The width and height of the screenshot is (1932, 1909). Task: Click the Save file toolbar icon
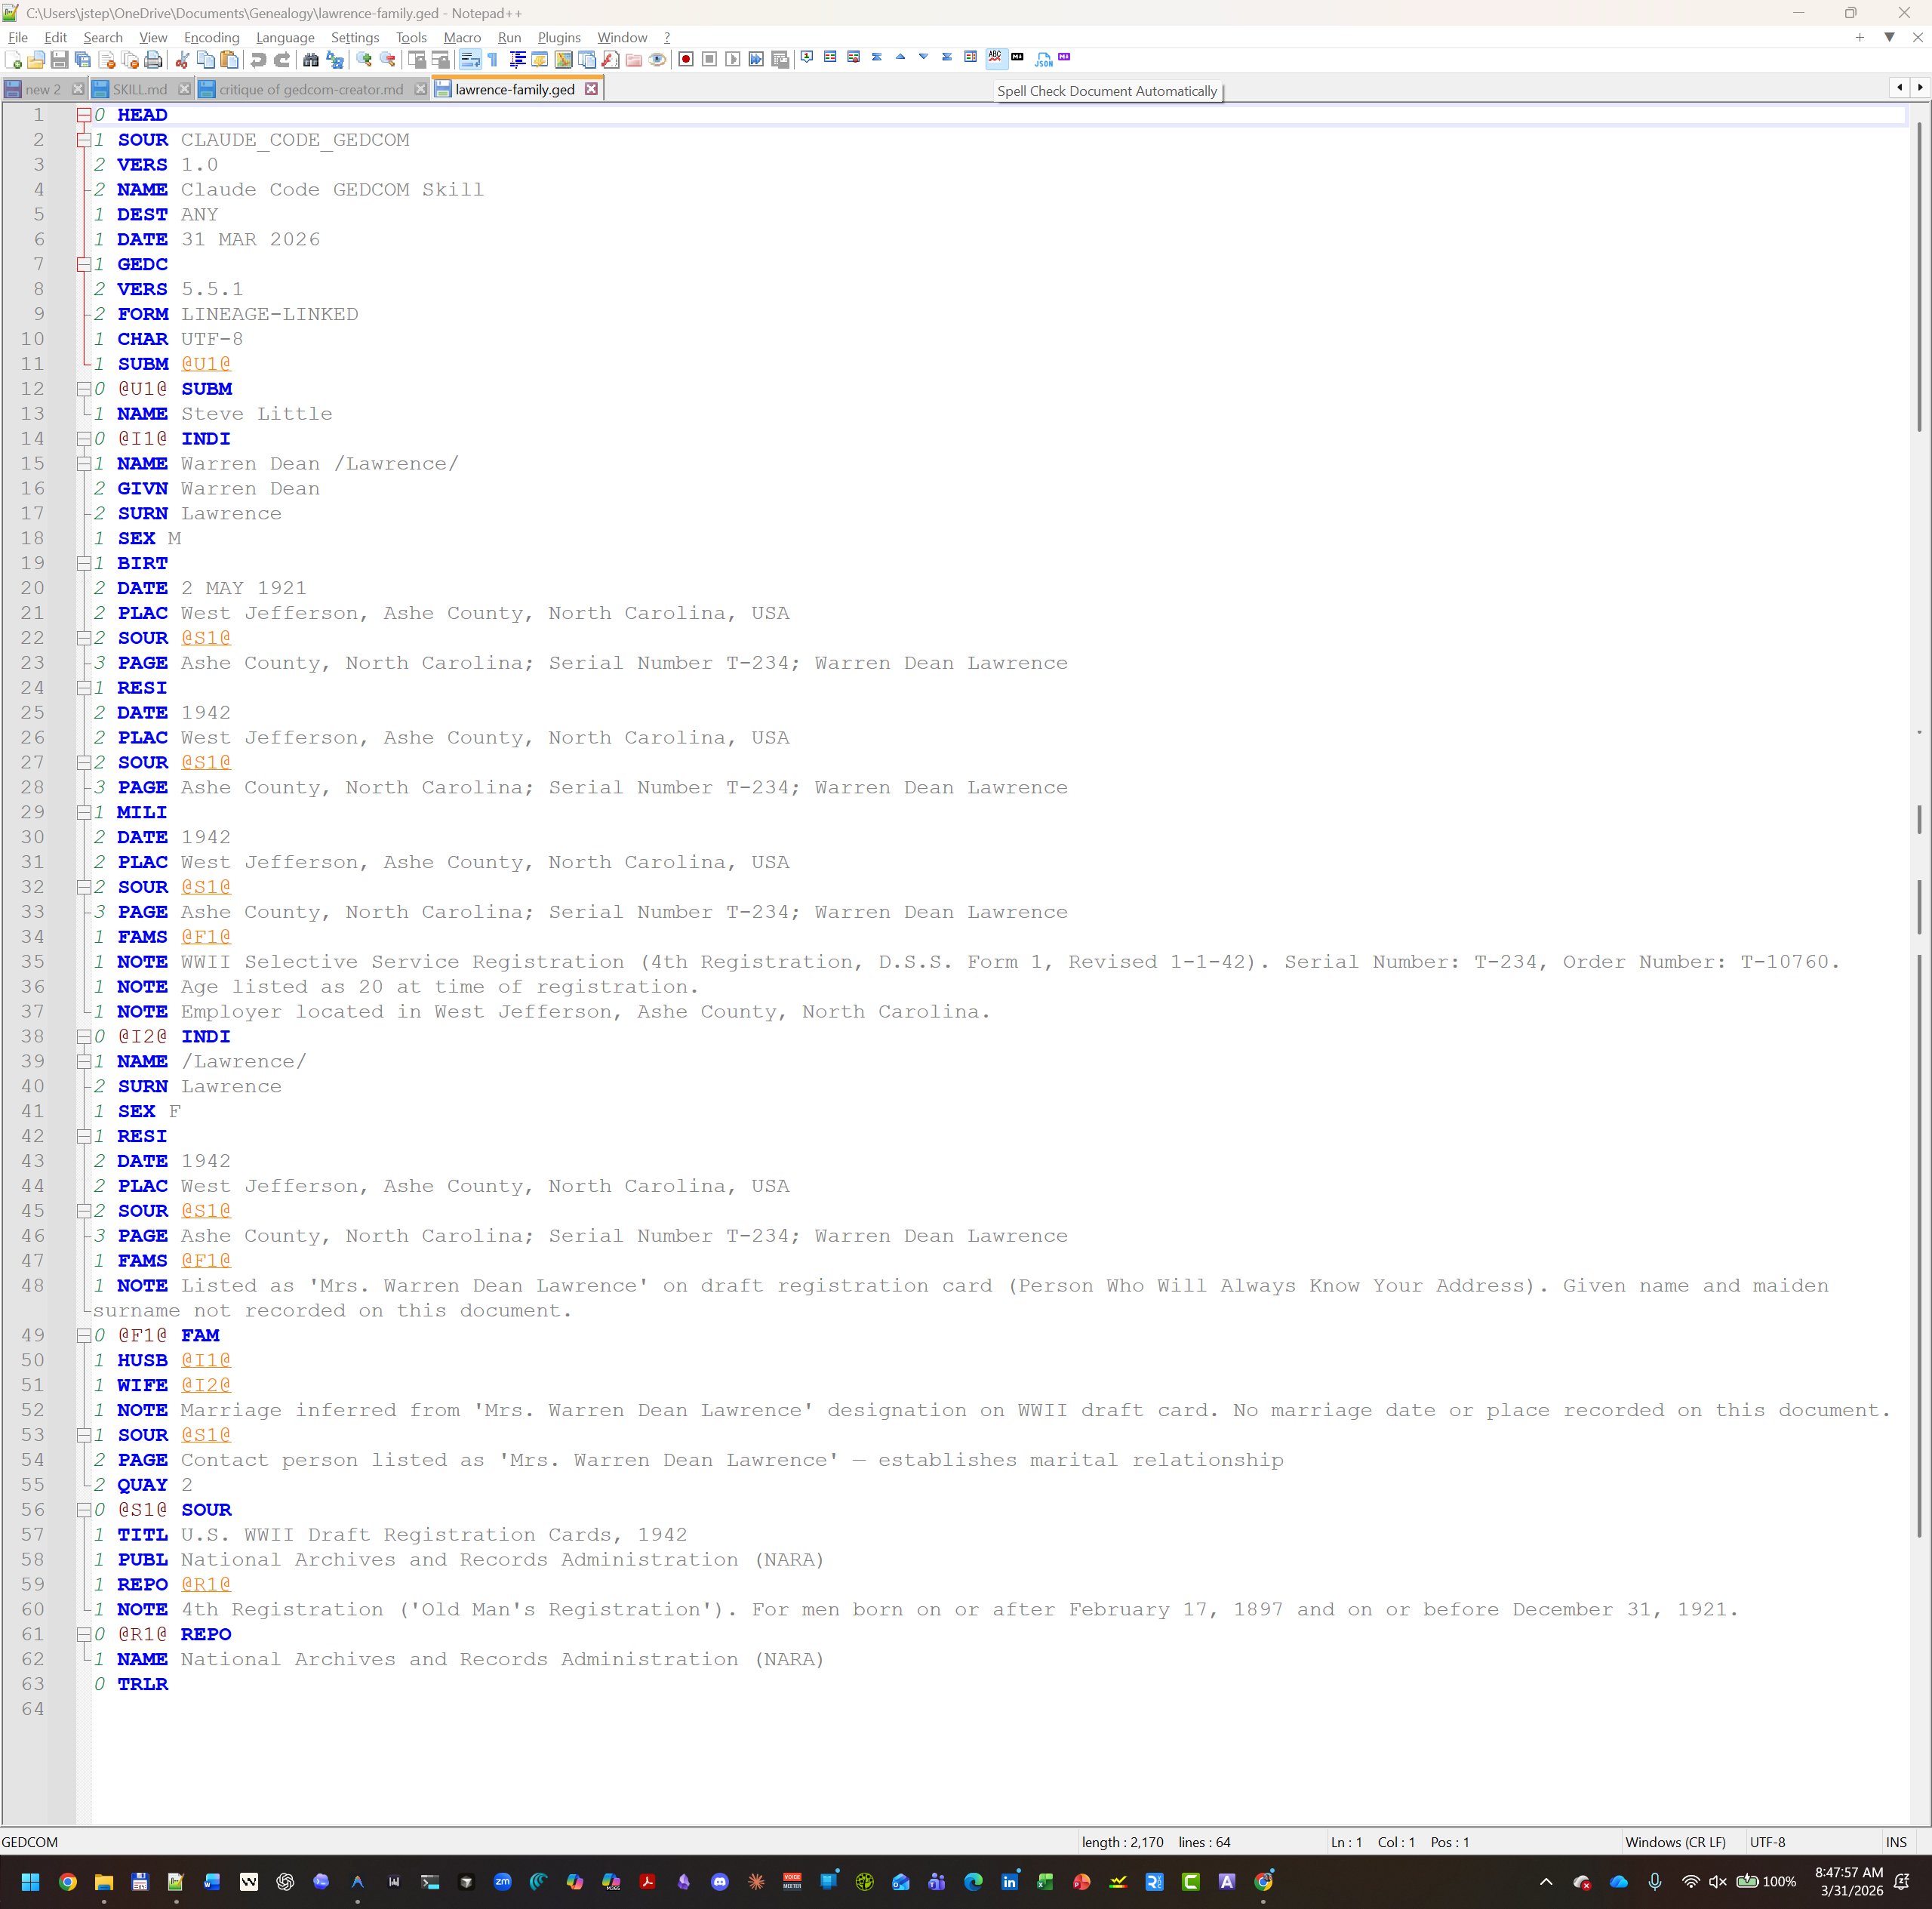[x=59, y=60]
